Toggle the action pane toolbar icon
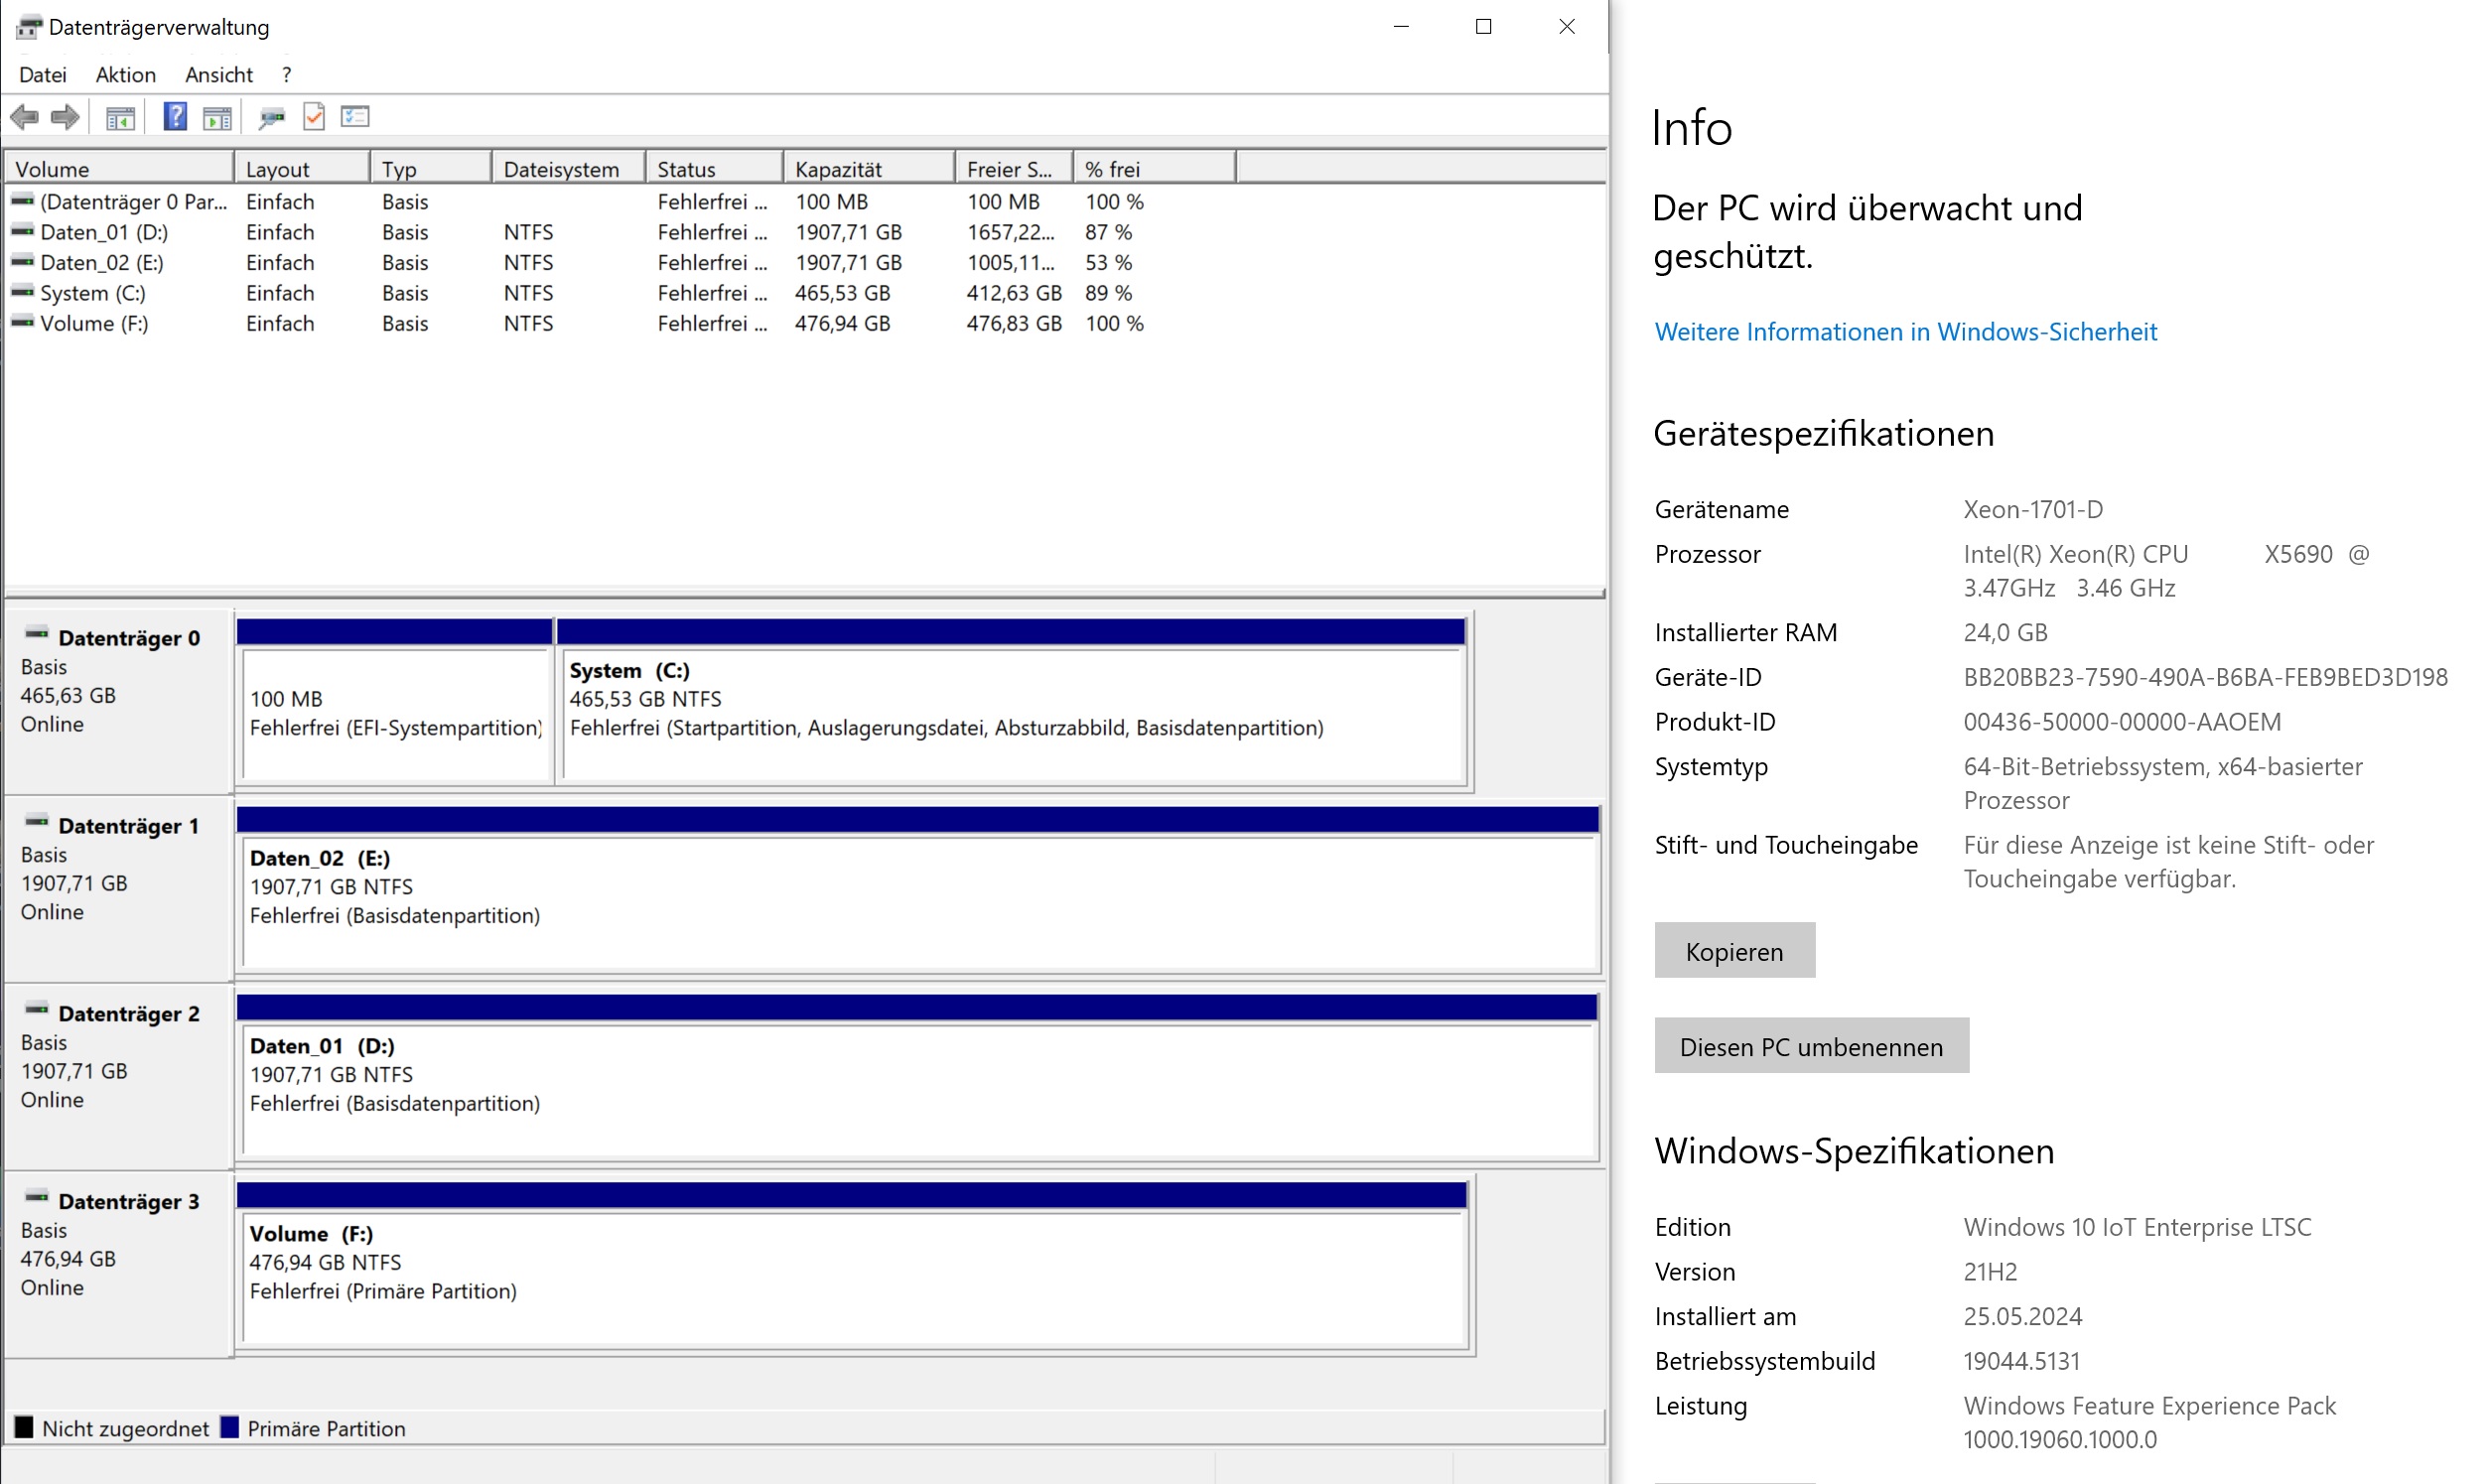Viewport: 2489px width, 1484px height. [x=217, y=118]
